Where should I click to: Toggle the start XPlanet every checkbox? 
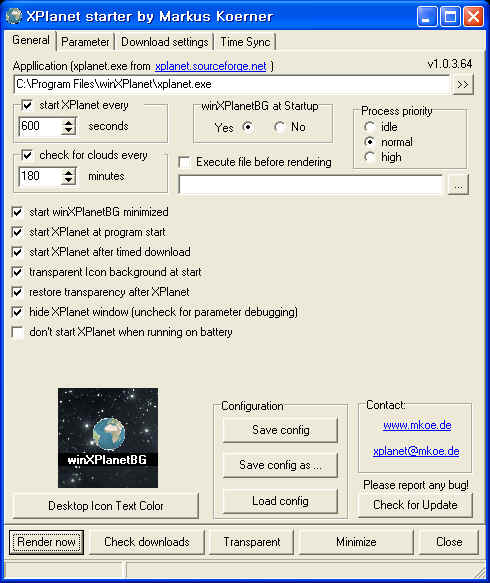(27, 105)
